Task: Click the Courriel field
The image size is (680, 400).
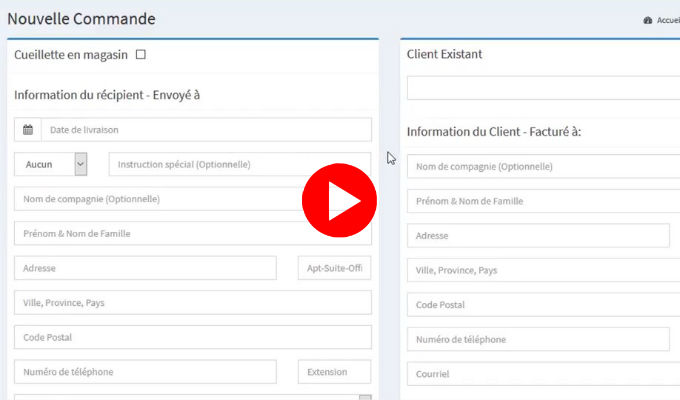Action: pos(543,374)
